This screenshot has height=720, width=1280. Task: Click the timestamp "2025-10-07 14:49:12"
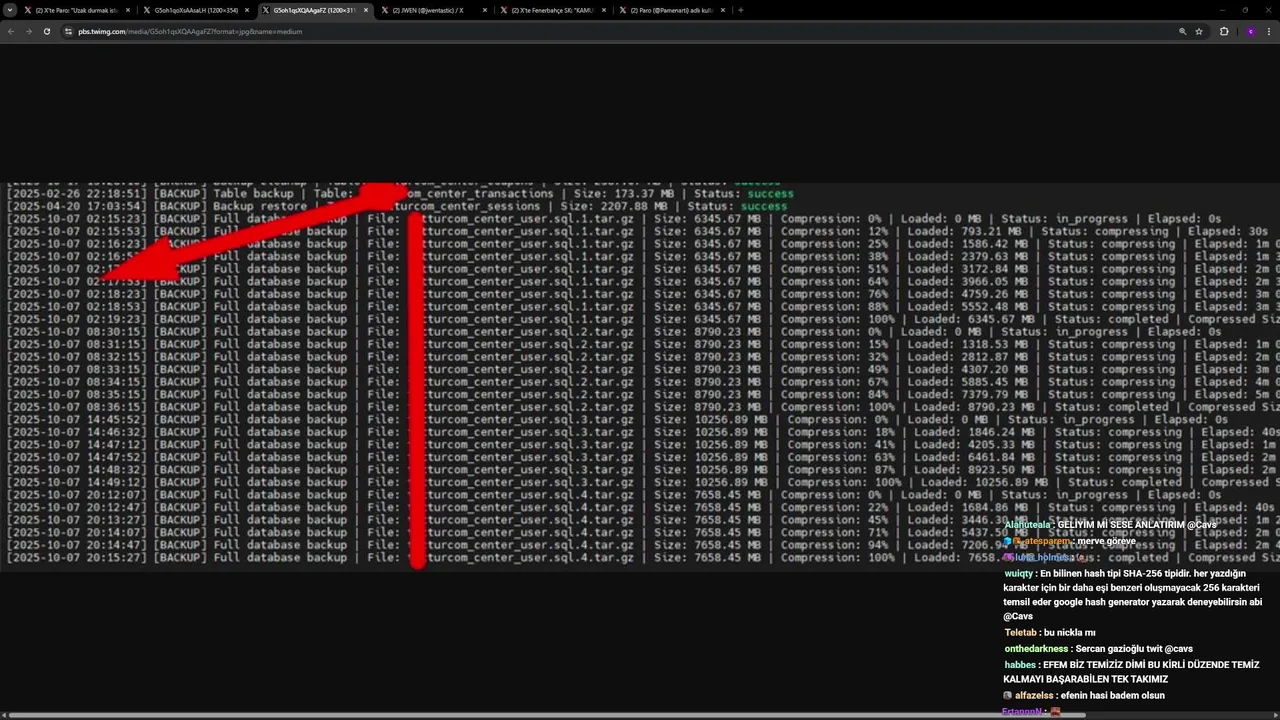[77, 482]
